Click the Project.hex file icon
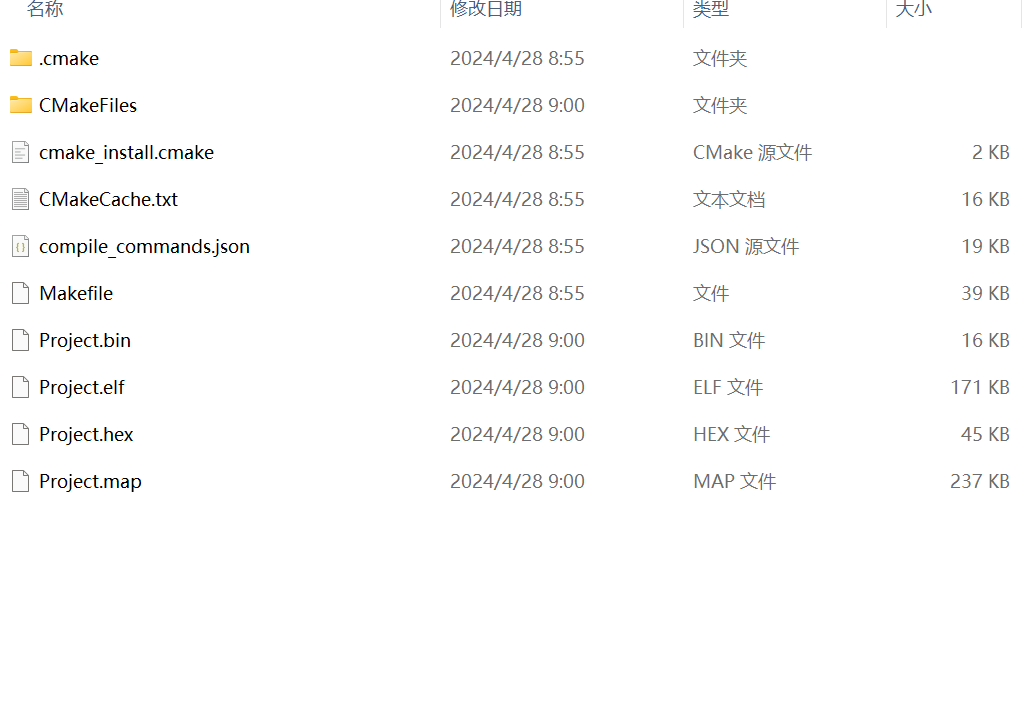This screenshot has width=1032, height=703. (x=20, y=434)
